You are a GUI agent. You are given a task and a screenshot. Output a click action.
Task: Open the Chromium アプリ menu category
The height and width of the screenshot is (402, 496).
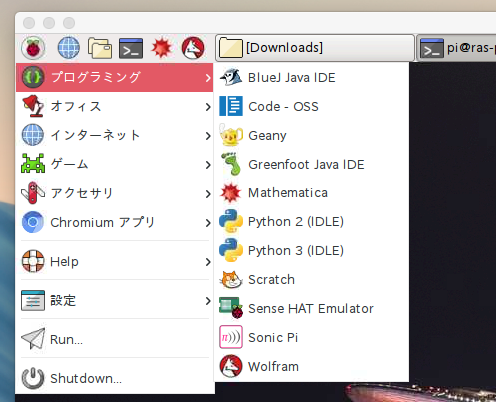(114, 222)
